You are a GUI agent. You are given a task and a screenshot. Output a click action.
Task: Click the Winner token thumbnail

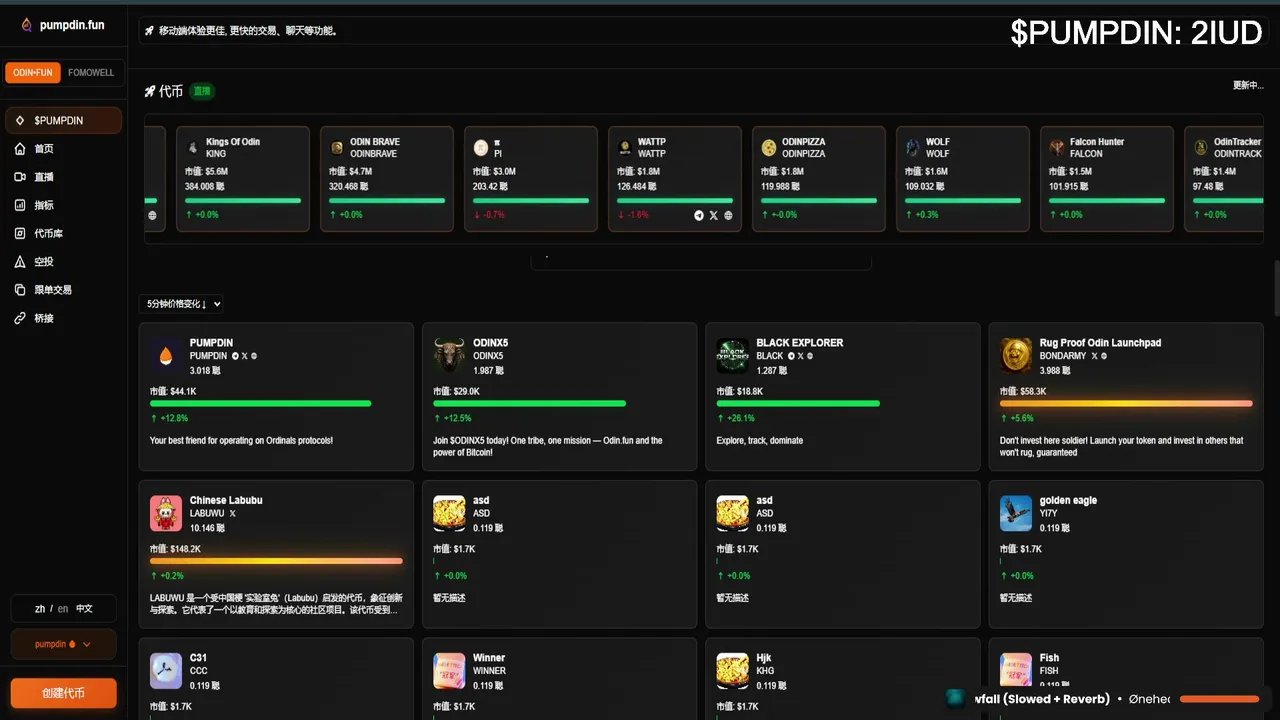(449, 671)
